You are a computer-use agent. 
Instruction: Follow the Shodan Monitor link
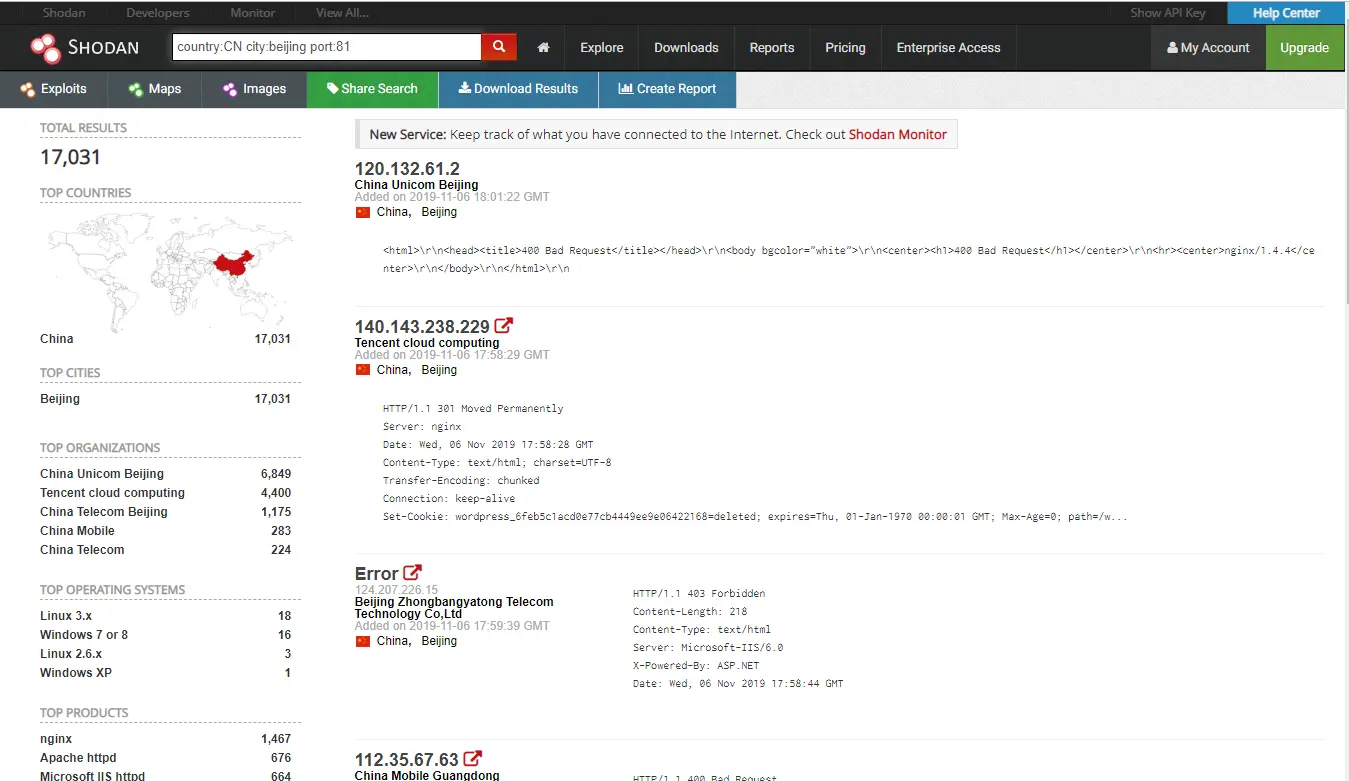(897, 134)
